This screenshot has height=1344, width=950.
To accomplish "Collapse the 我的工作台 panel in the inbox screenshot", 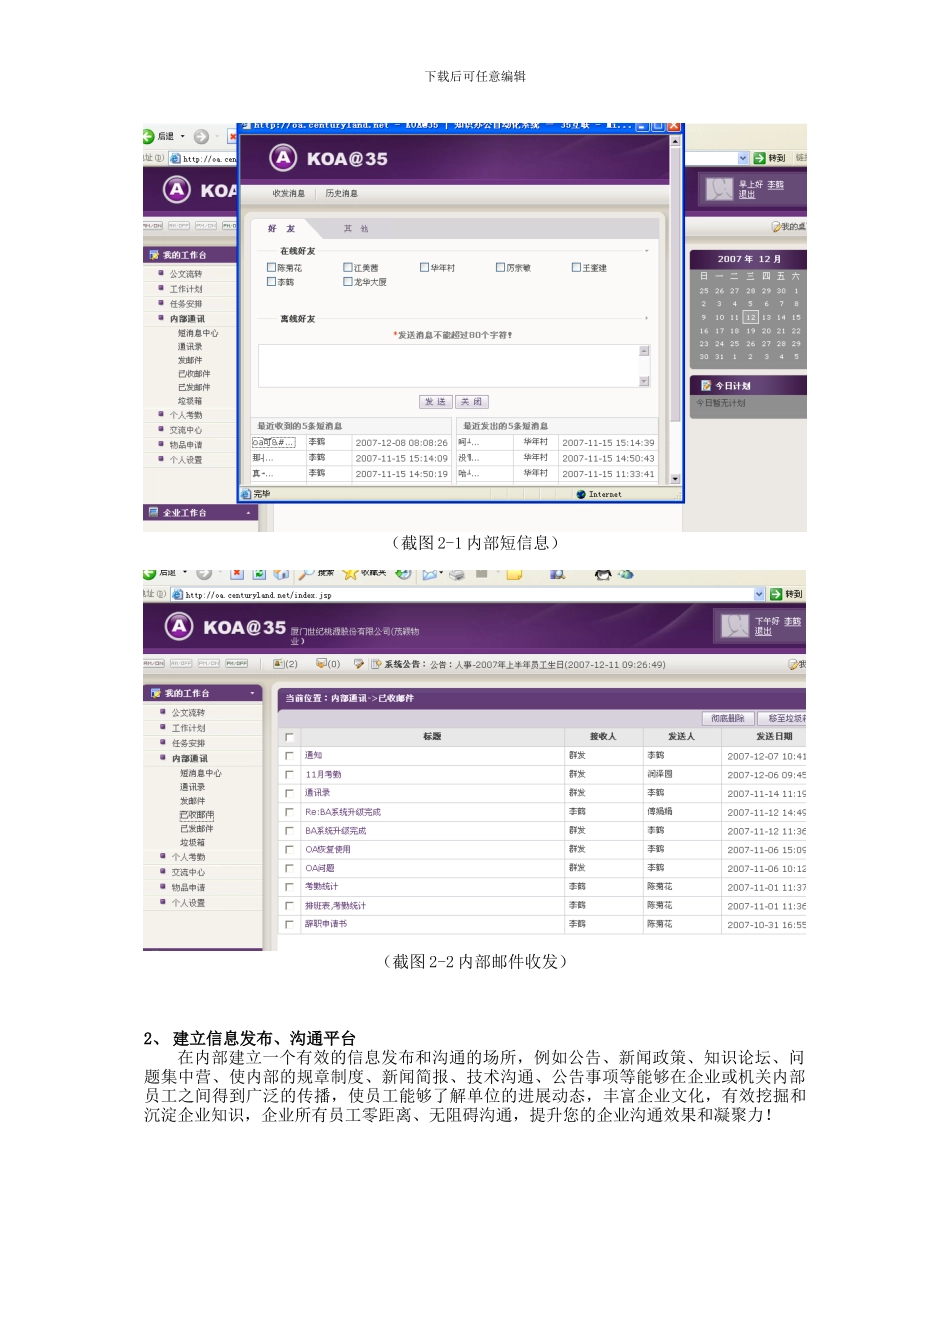I will coord(253,693).
